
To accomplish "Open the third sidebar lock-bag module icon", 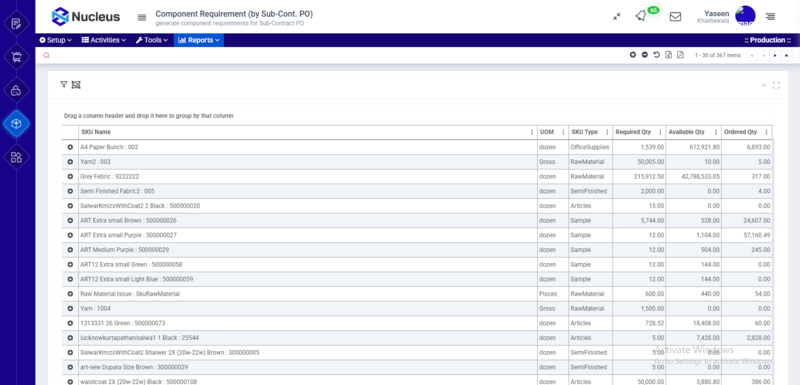I will tap(16, 91).
